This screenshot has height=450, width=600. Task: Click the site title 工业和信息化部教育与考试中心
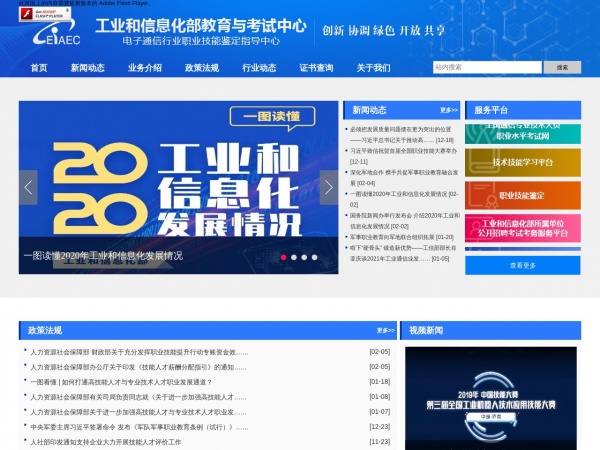pos(201,26)
